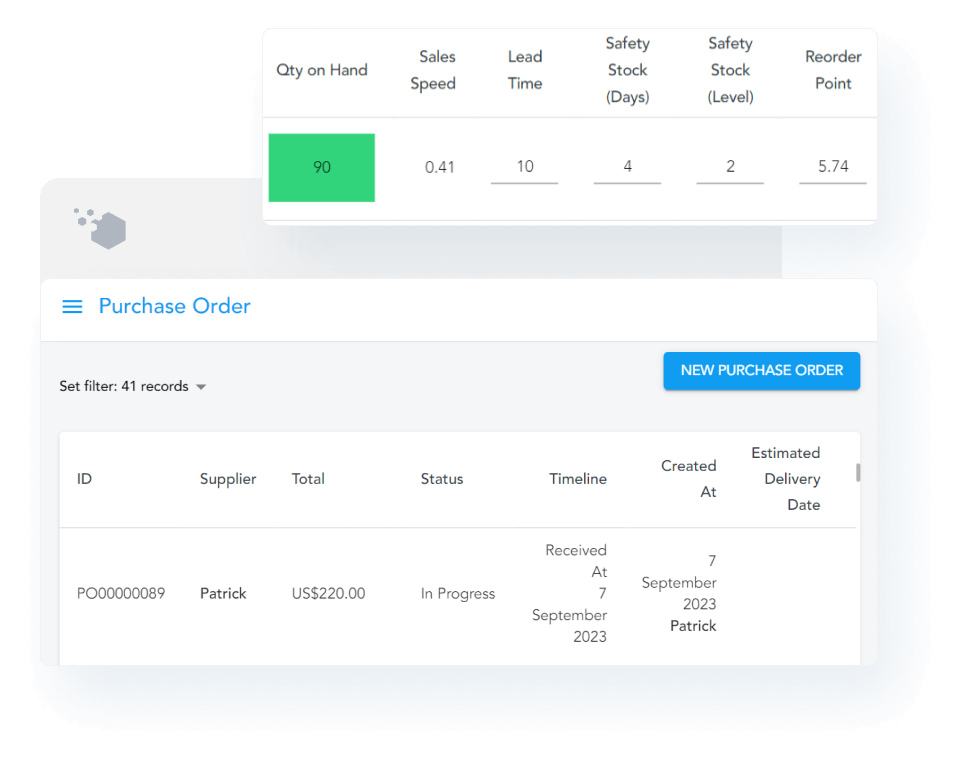This screenshot has width=958, height=758.
Task: Click the In Progress status cell
Action: click(x=457, y=594)
